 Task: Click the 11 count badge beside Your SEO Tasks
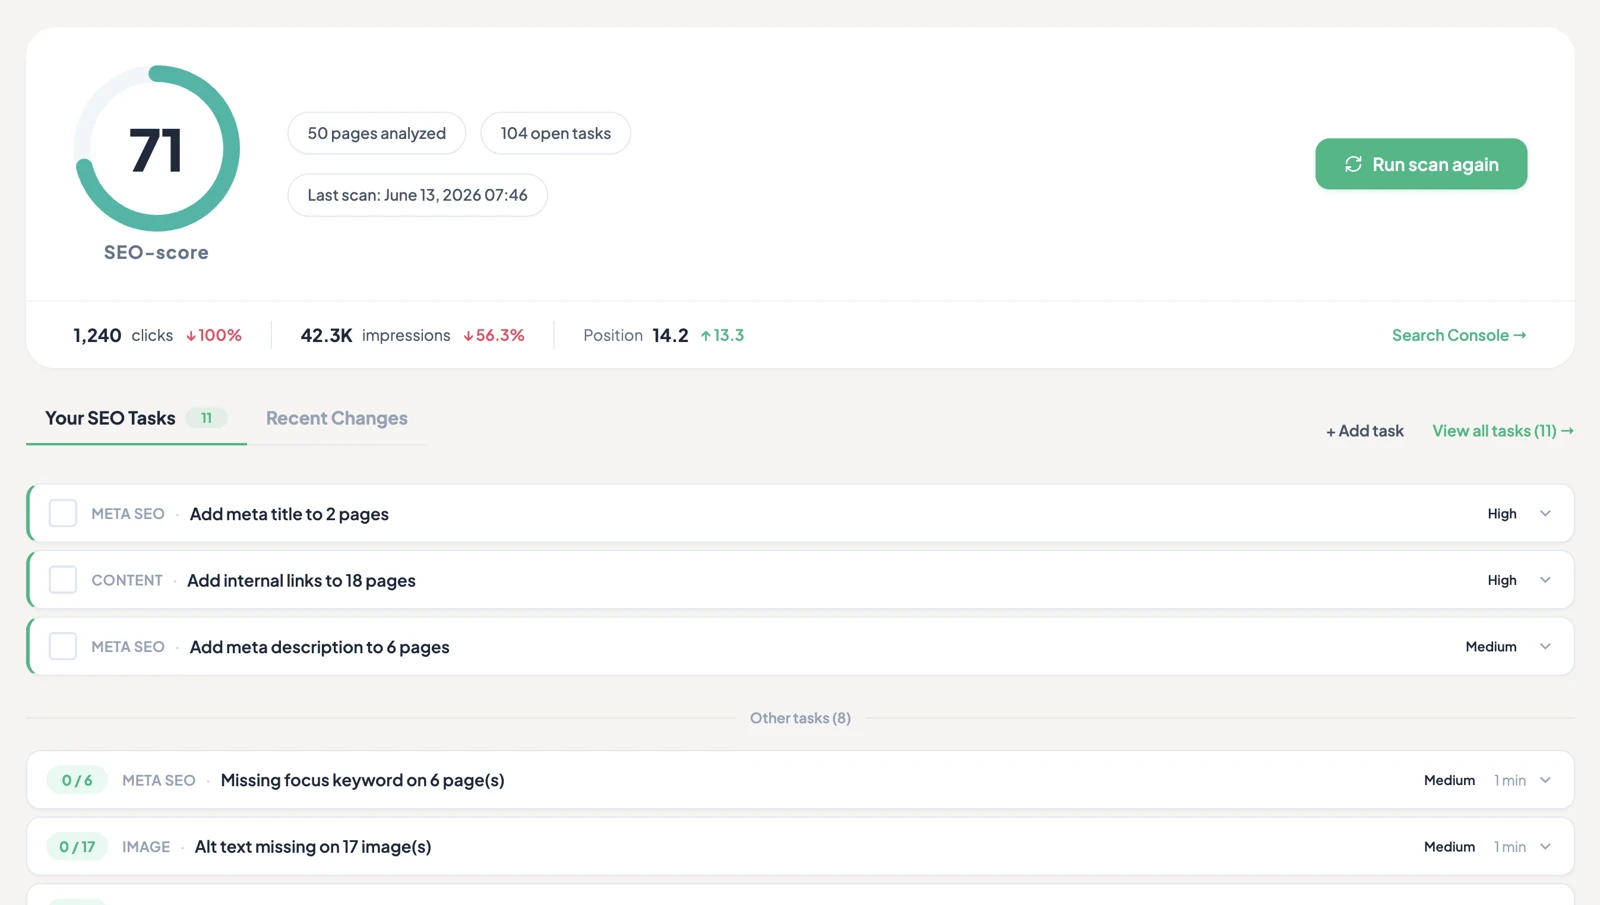(206, 418)
